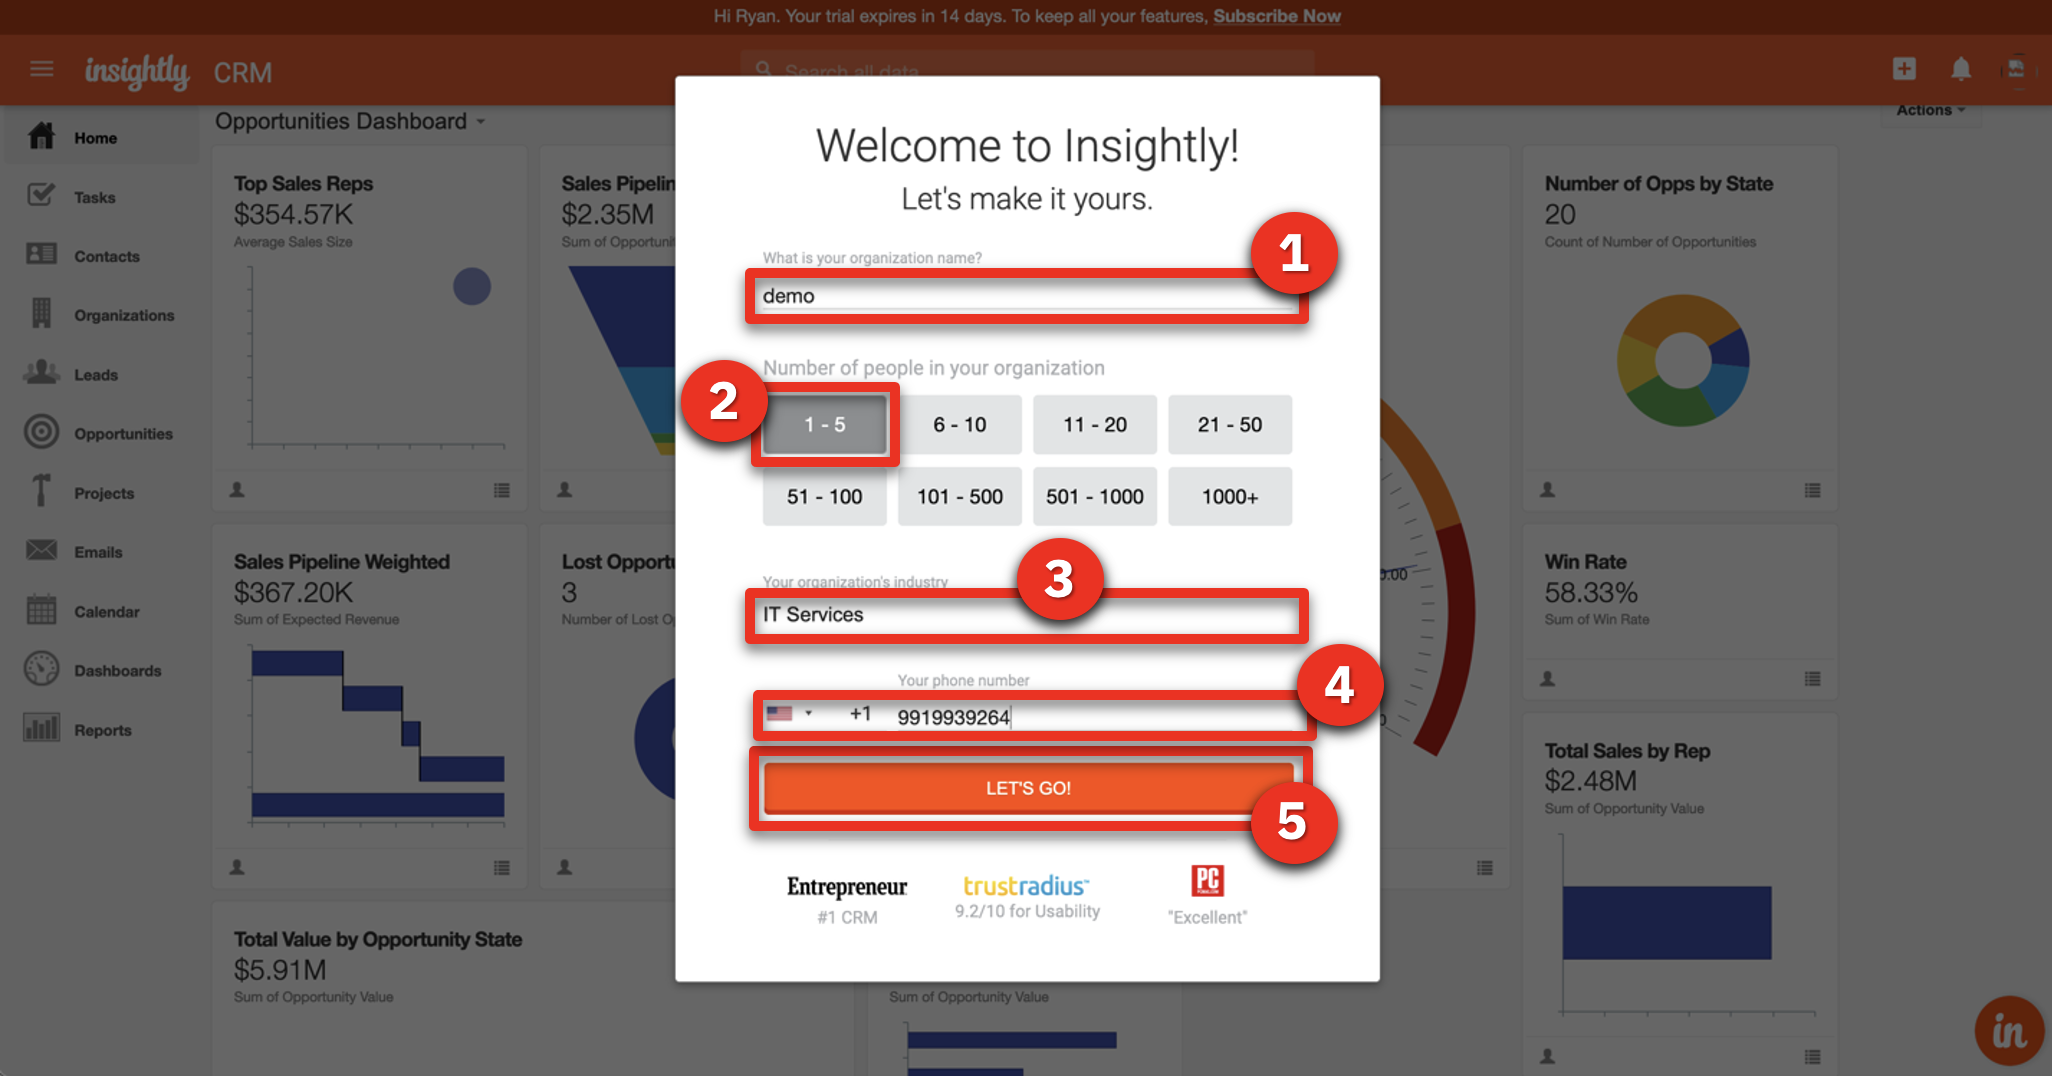Go to Tasks in sidebar
Screen dimensions: 2052x1076
point(95,197)
